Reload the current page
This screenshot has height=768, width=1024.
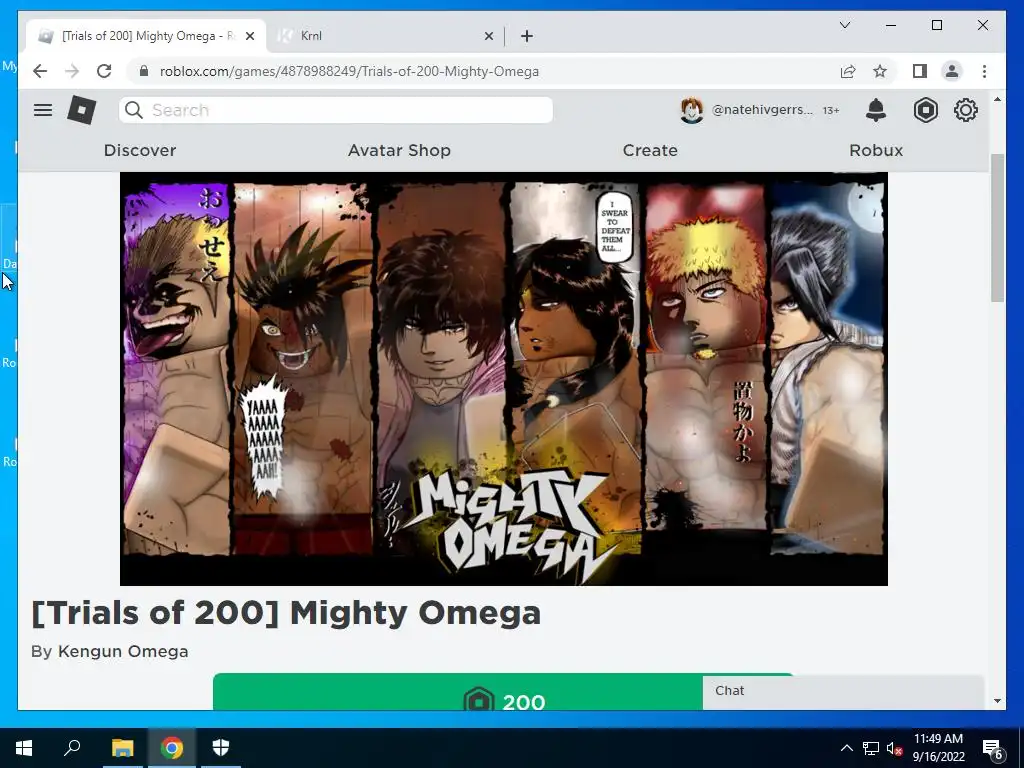(x=104, y=71)
